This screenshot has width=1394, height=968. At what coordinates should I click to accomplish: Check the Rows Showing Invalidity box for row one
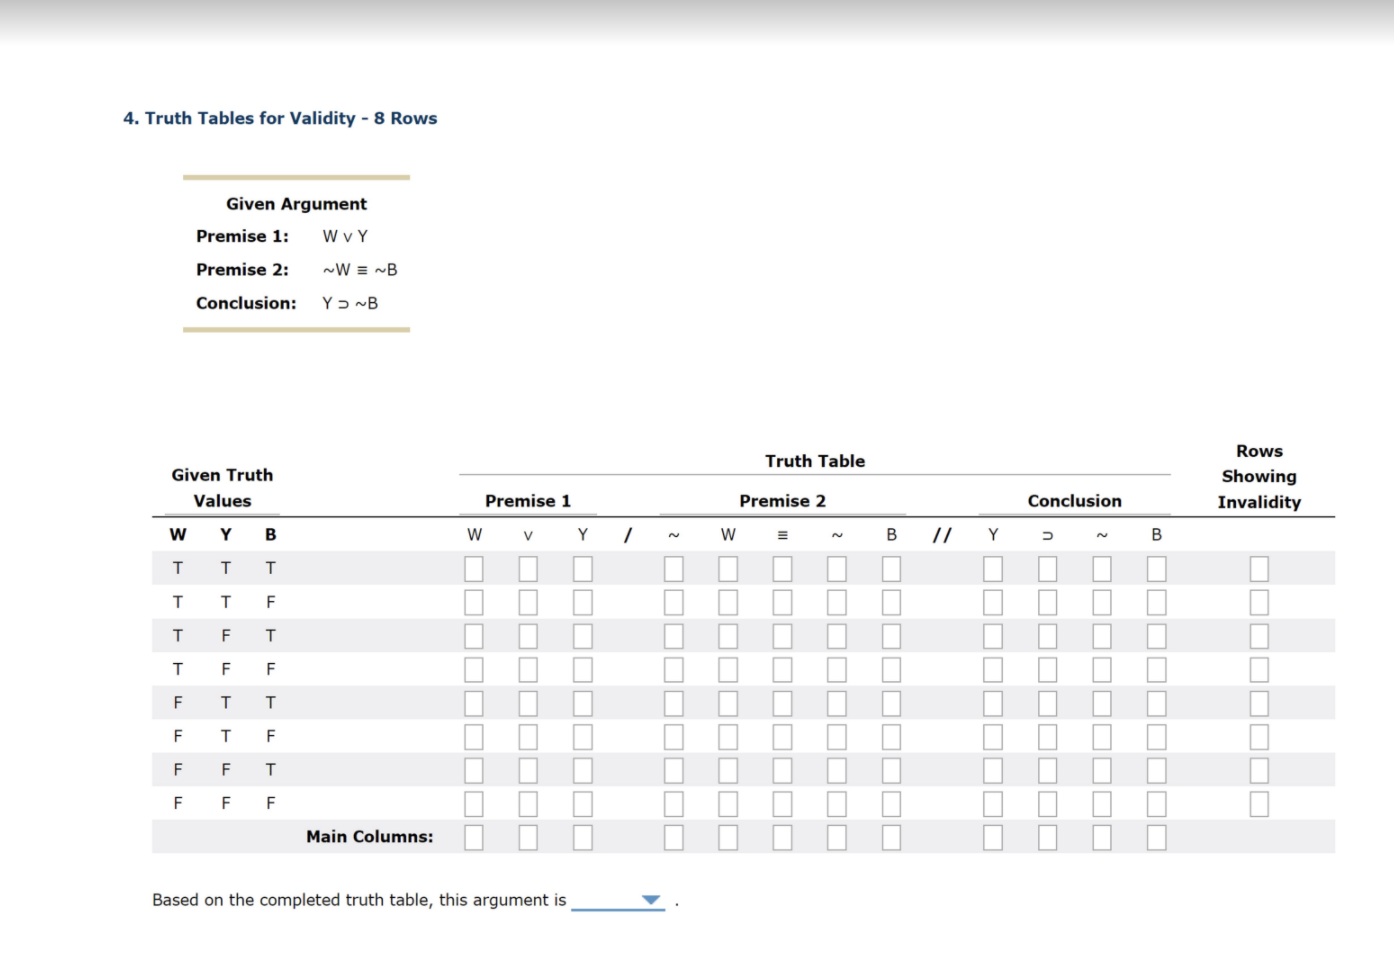click(x=1258, y=568)
